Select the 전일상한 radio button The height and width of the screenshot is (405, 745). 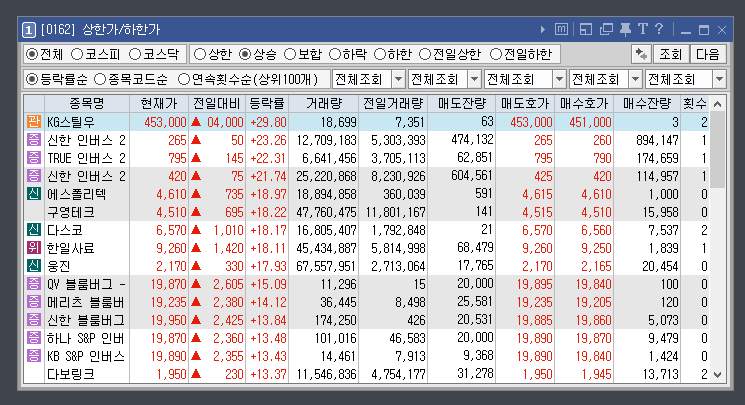tap(425, 54)
